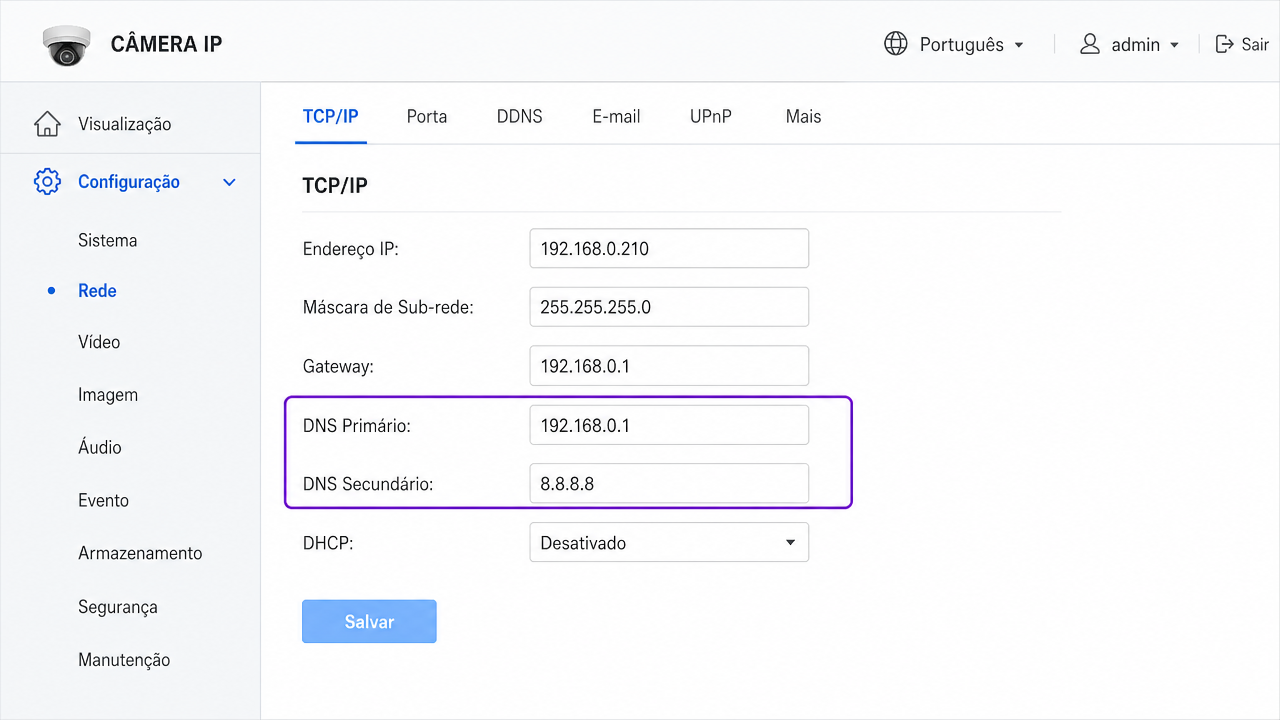
Task: Open Visualização in the sidebar
Action: click(125, 124)
